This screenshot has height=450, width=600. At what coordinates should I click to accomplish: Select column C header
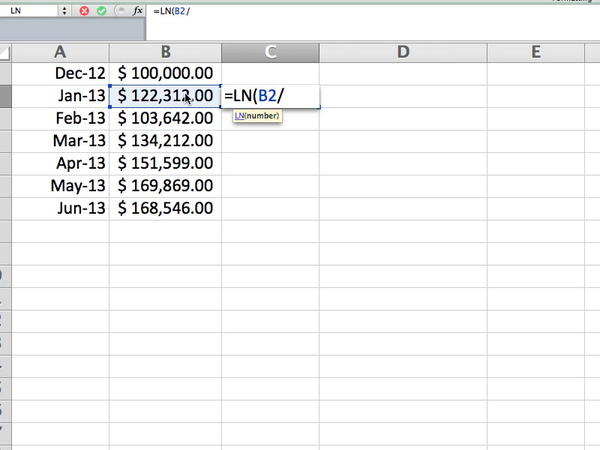[270, 52]
